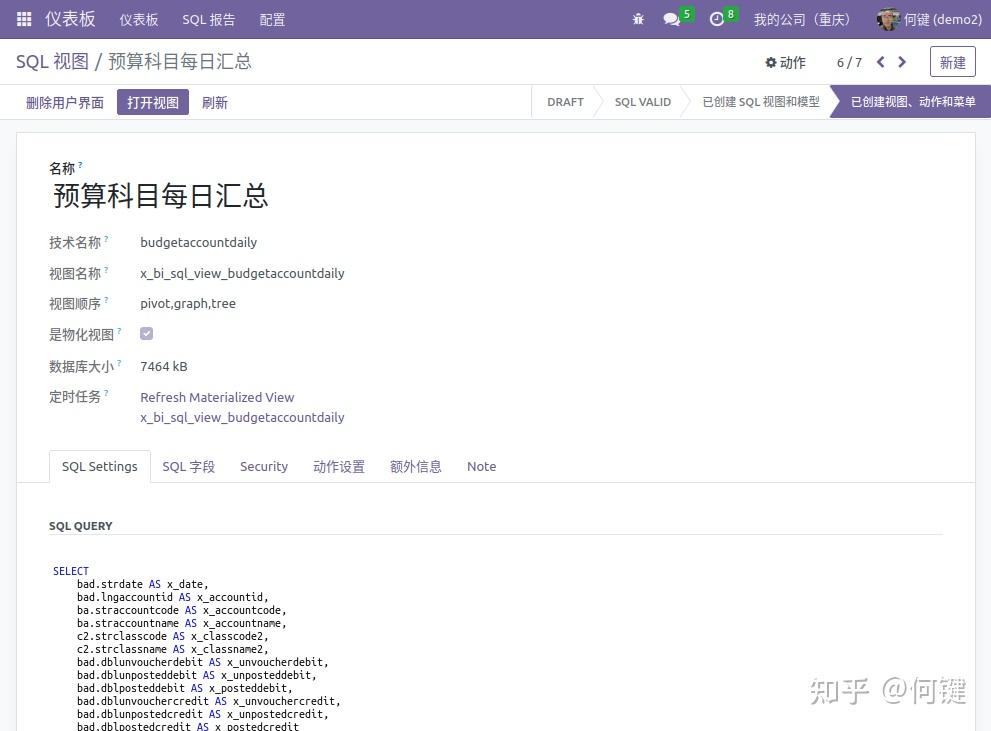Go to next record with right pager arrow

point(902,62)
